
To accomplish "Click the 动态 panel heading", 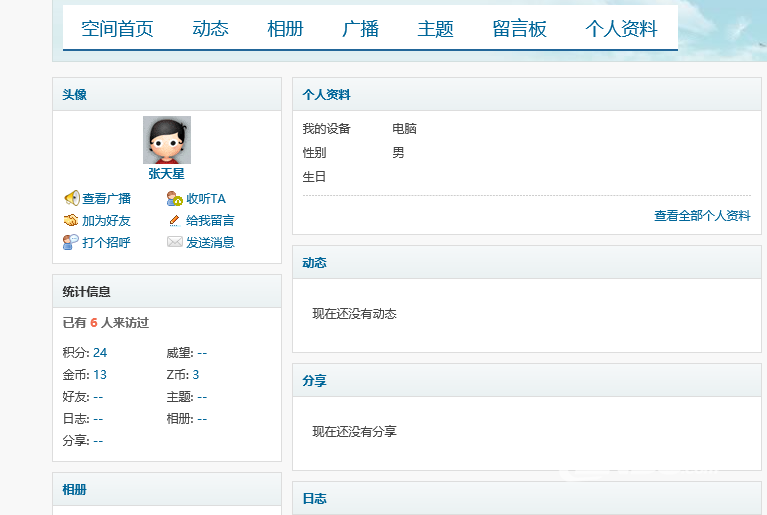I will point(314,263).
